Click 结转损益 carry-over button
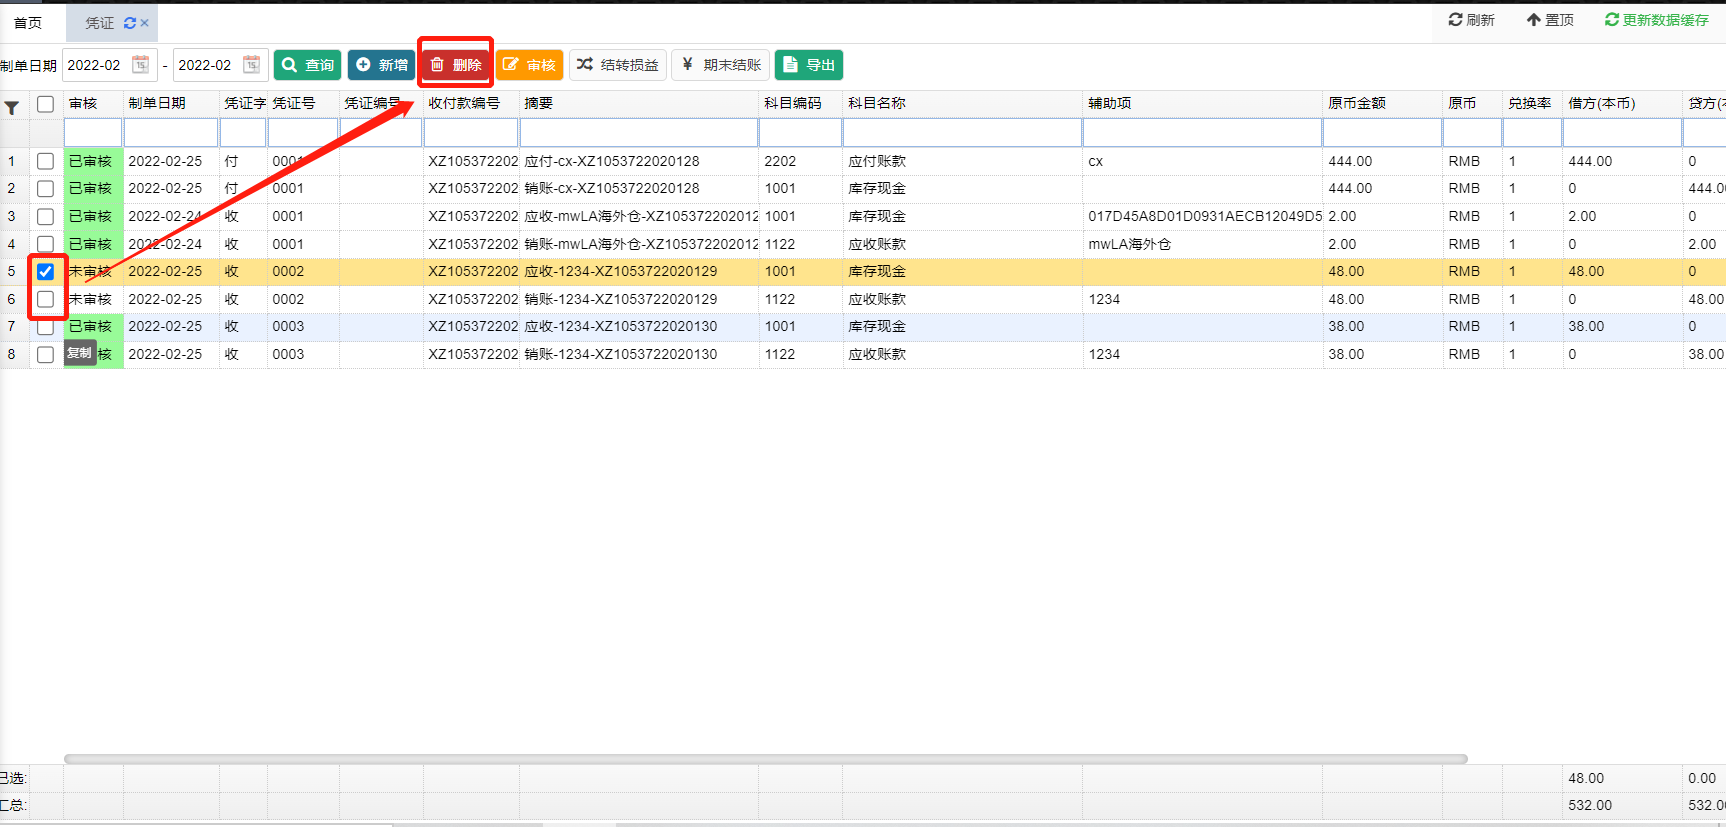 [618, 65]
